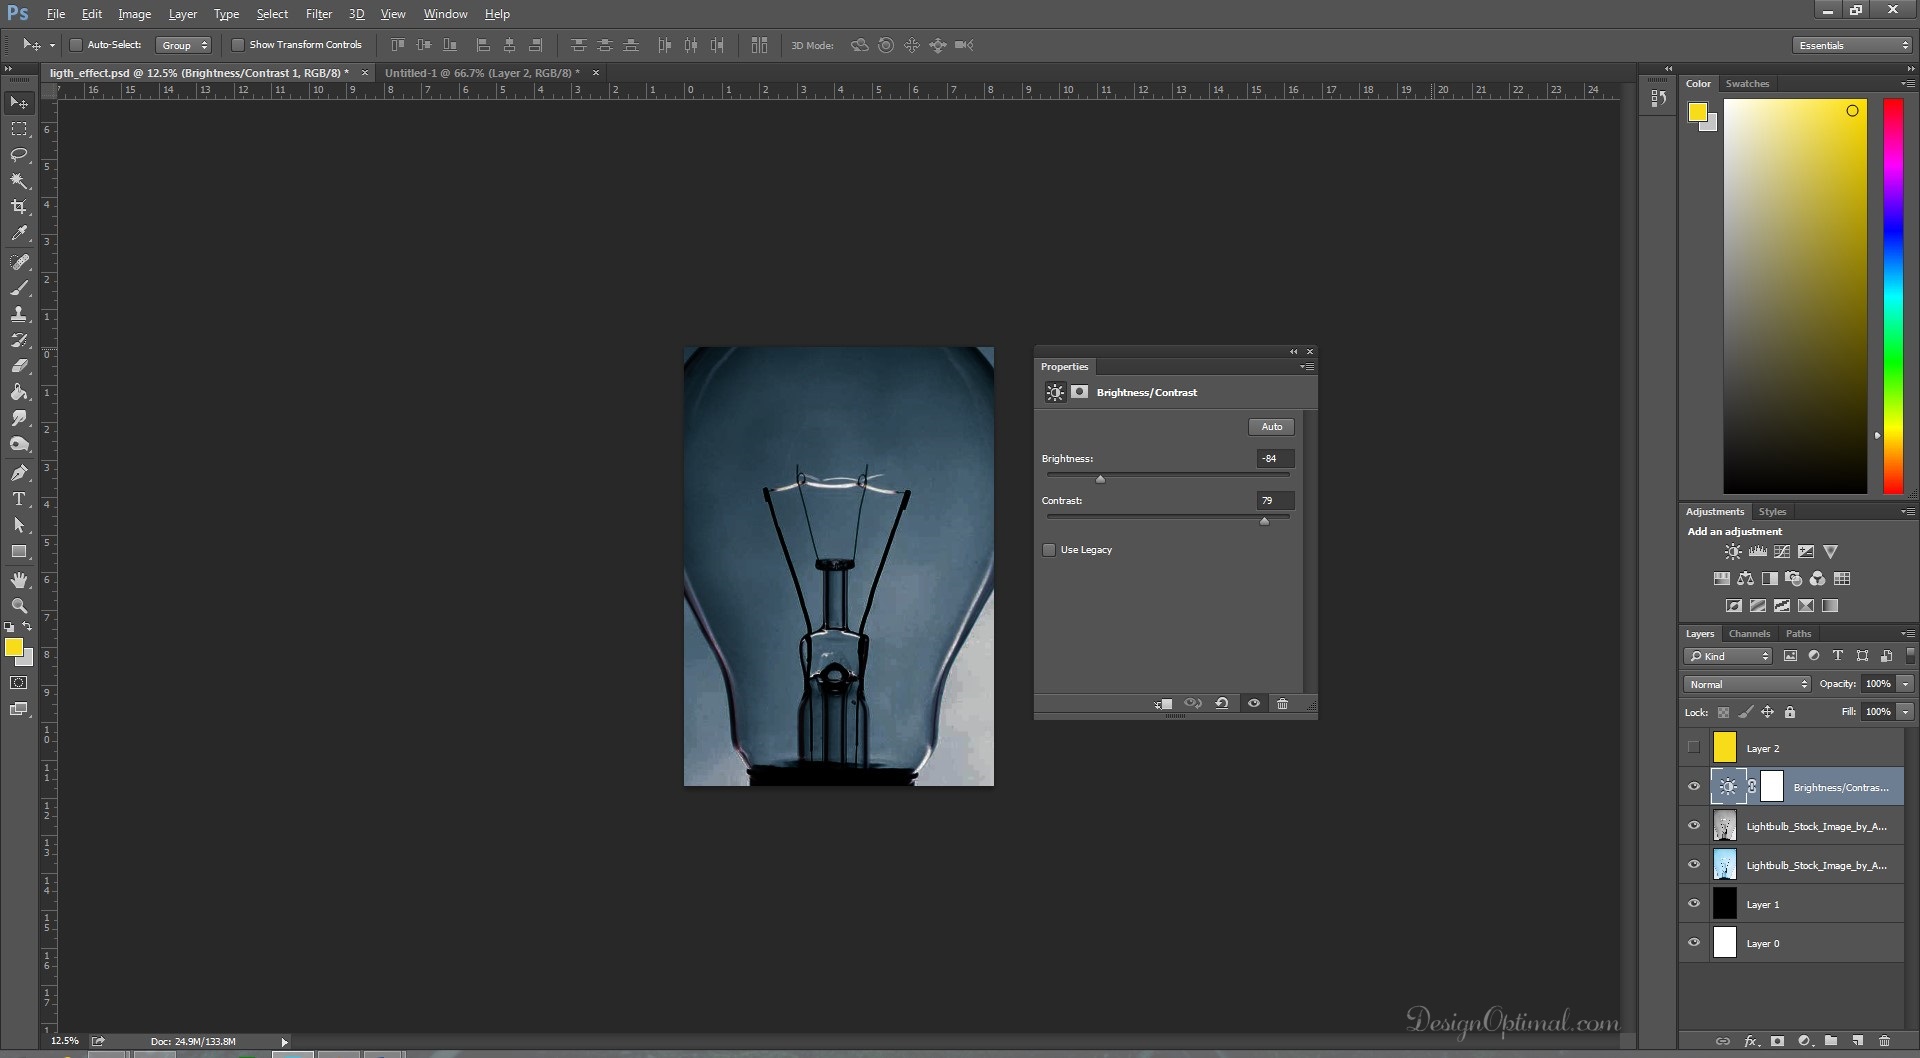Select the Move tool in the toolbox
1920x1058 pixels.
coord(19,103)
